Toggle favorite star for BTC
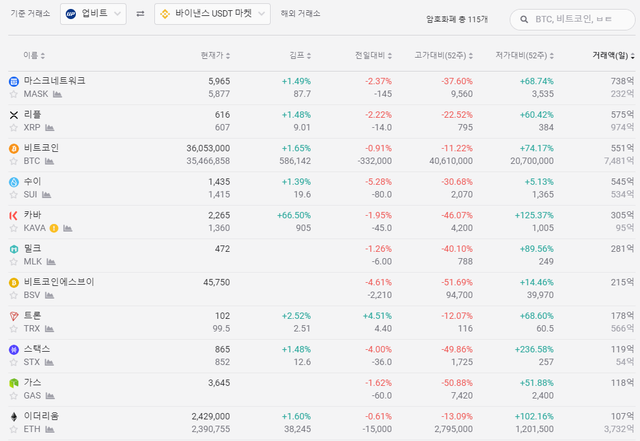Viewport: 640px width, 441px height. point(14,161)
